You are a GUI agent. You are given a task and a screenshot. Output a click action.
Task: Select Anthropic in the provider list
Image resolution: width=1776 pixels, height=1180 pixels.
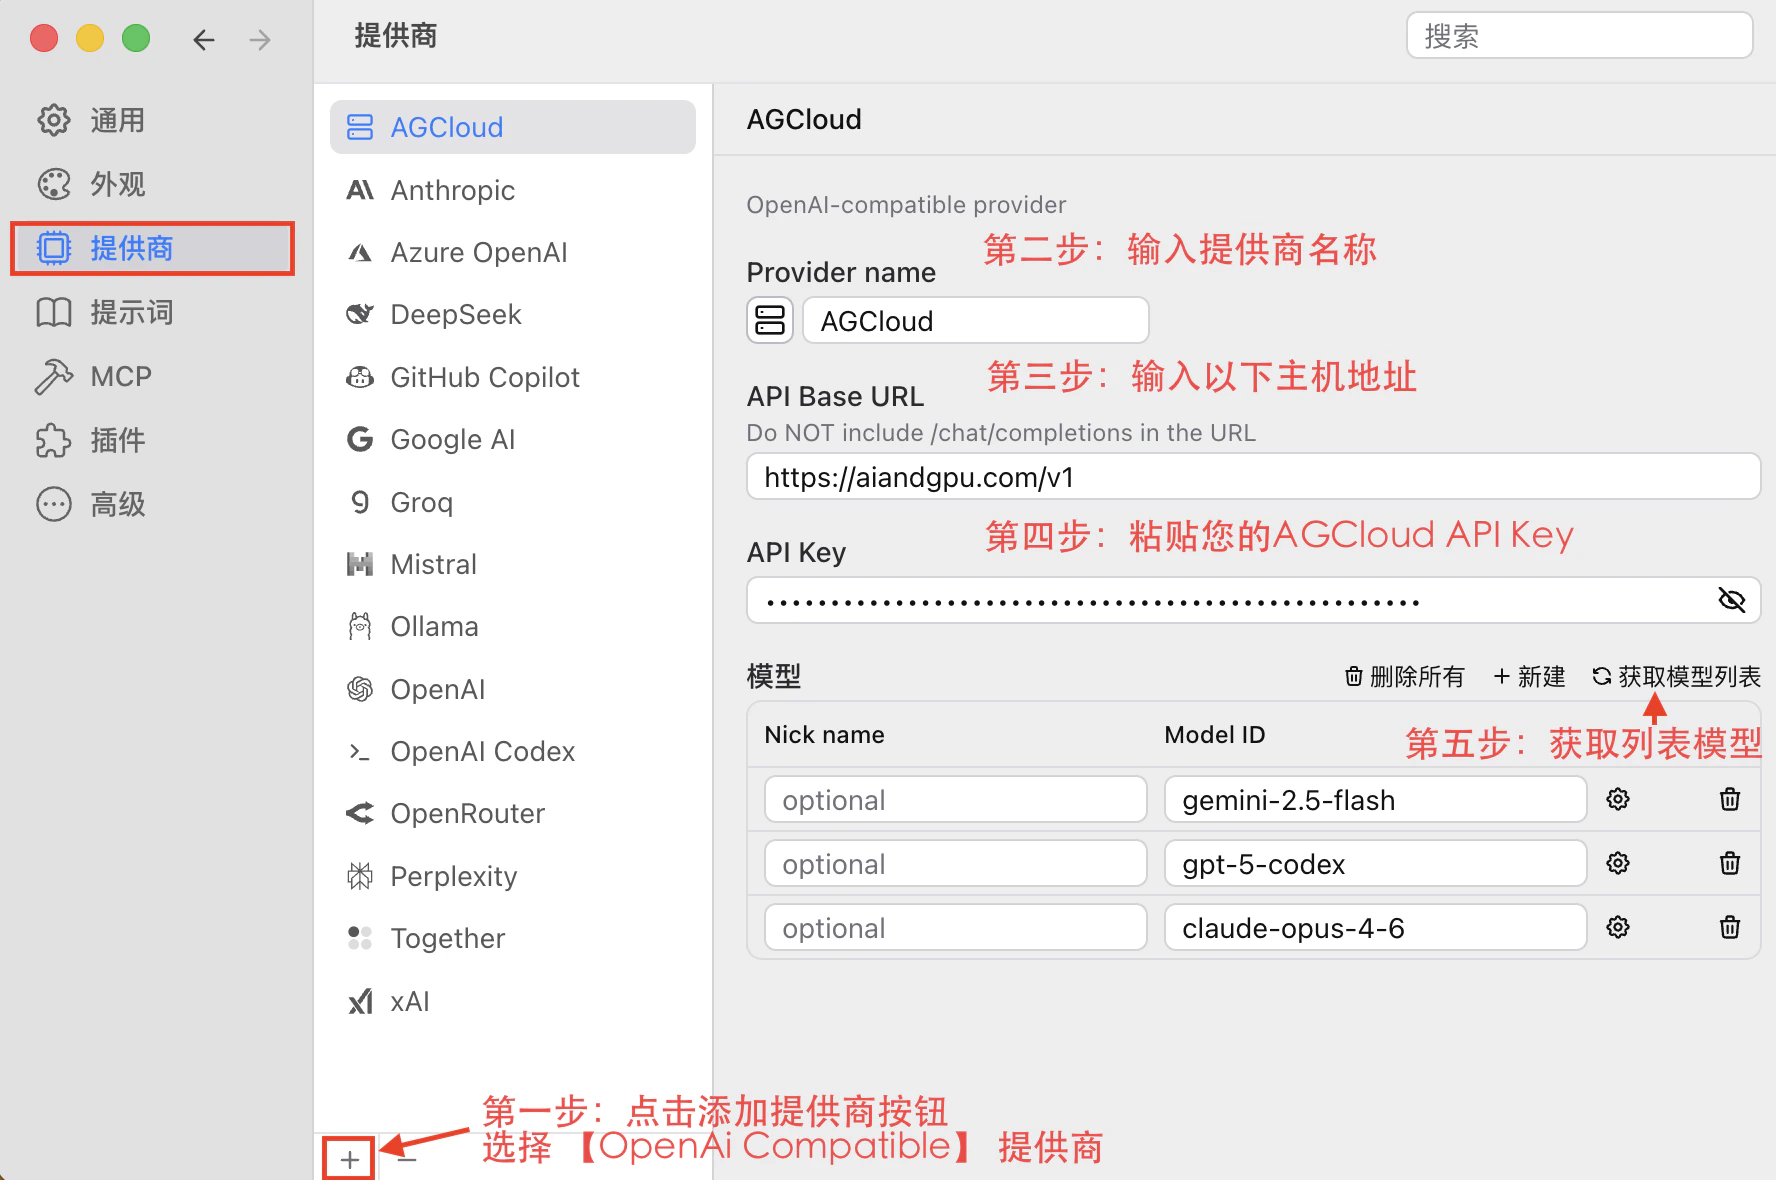click(513, 190)
